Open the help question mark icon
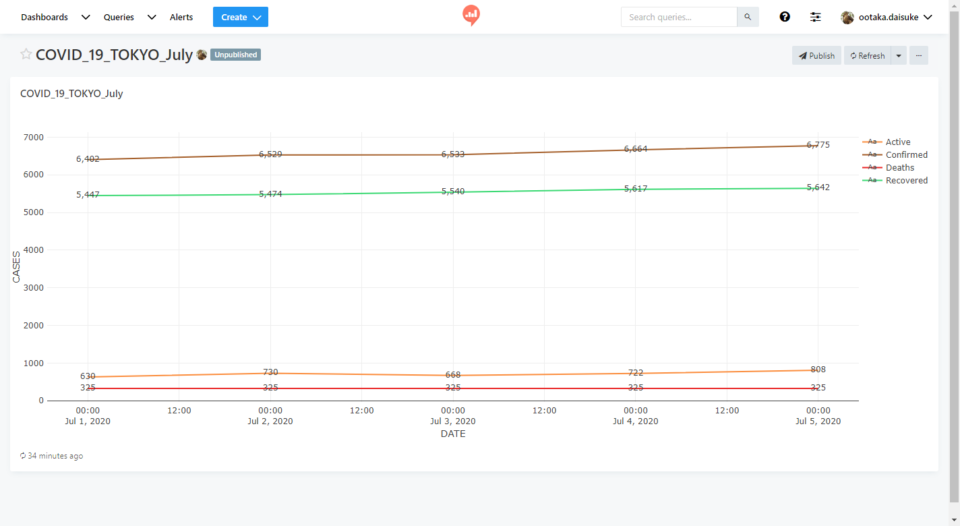Viewport: 960px width, 526px height. (785, 17)
